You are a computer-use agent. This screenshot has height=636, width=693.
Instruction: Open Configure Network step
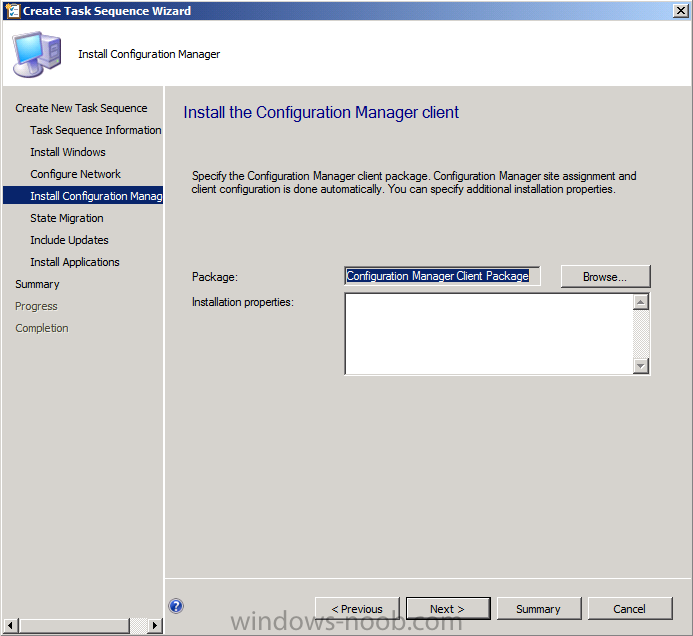point(75,174)
